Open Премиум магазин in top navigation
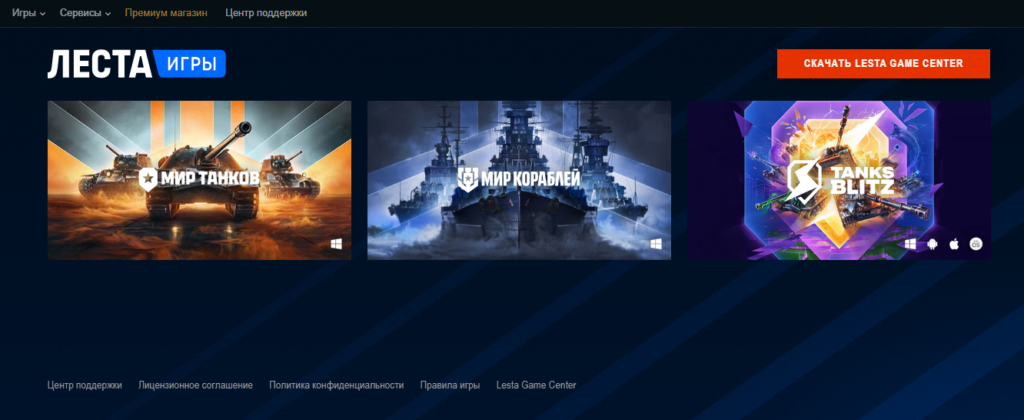Viewport: 1024px width, 420px height. point(167,13)
